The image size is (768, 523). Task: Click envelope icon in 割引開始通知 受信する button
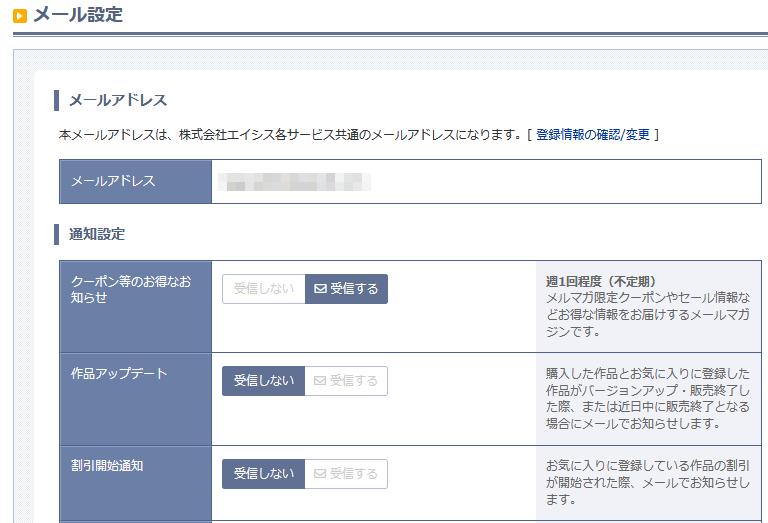coord(320,474)
